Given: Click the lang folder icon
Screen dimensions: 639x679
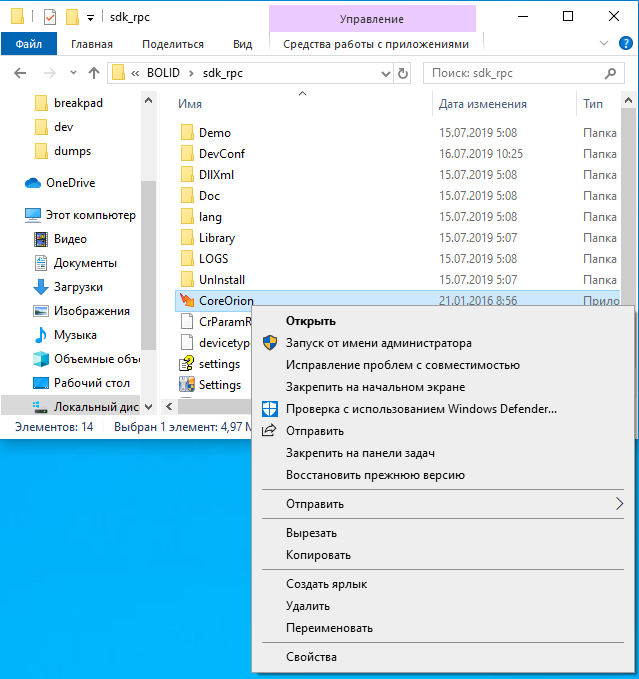Looking at the screenshot, I should pyautogui.click(x=187, y=217).
